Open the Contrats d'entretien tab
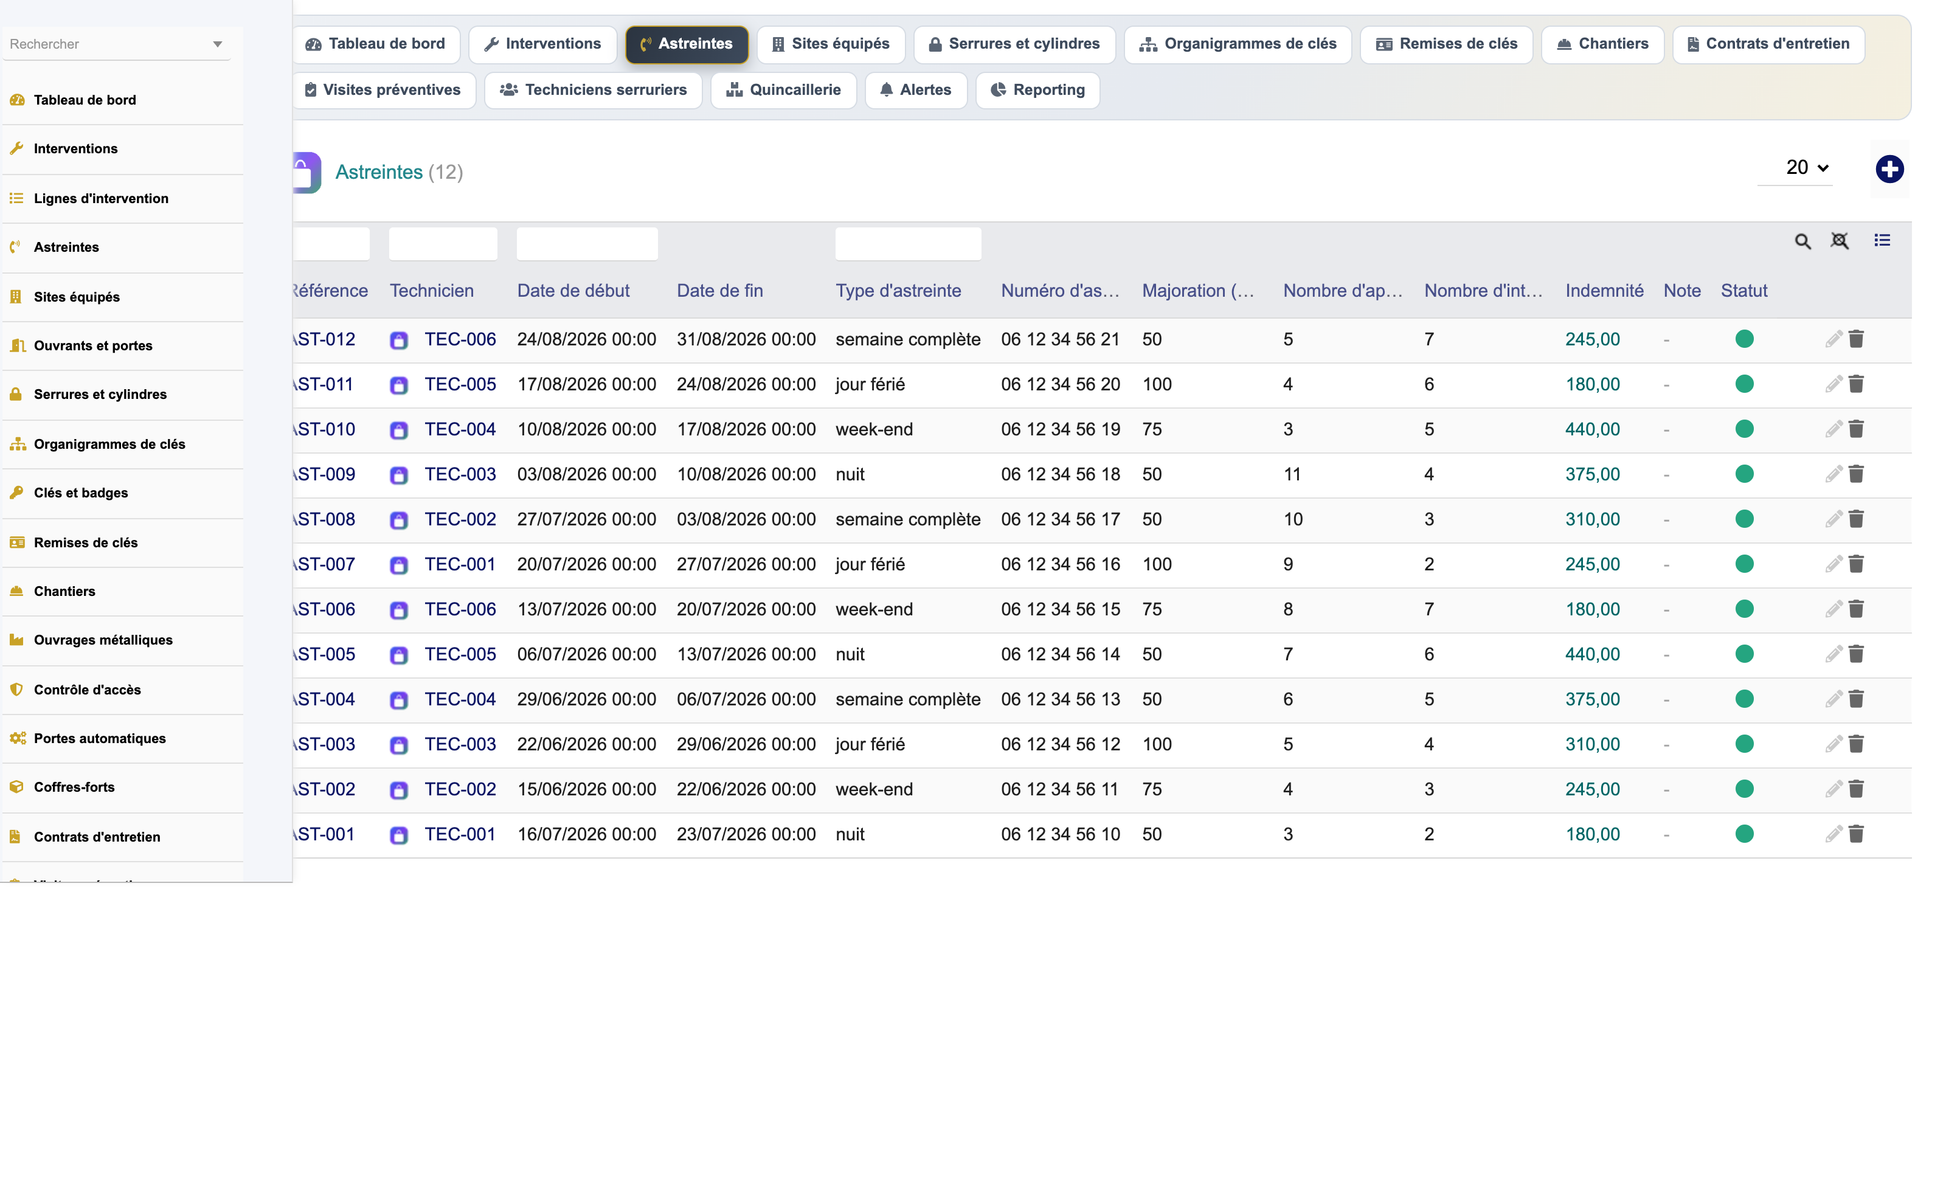Image resolution: width=1946 pixels, height=1204 pixels. [x=1768, y=44]
